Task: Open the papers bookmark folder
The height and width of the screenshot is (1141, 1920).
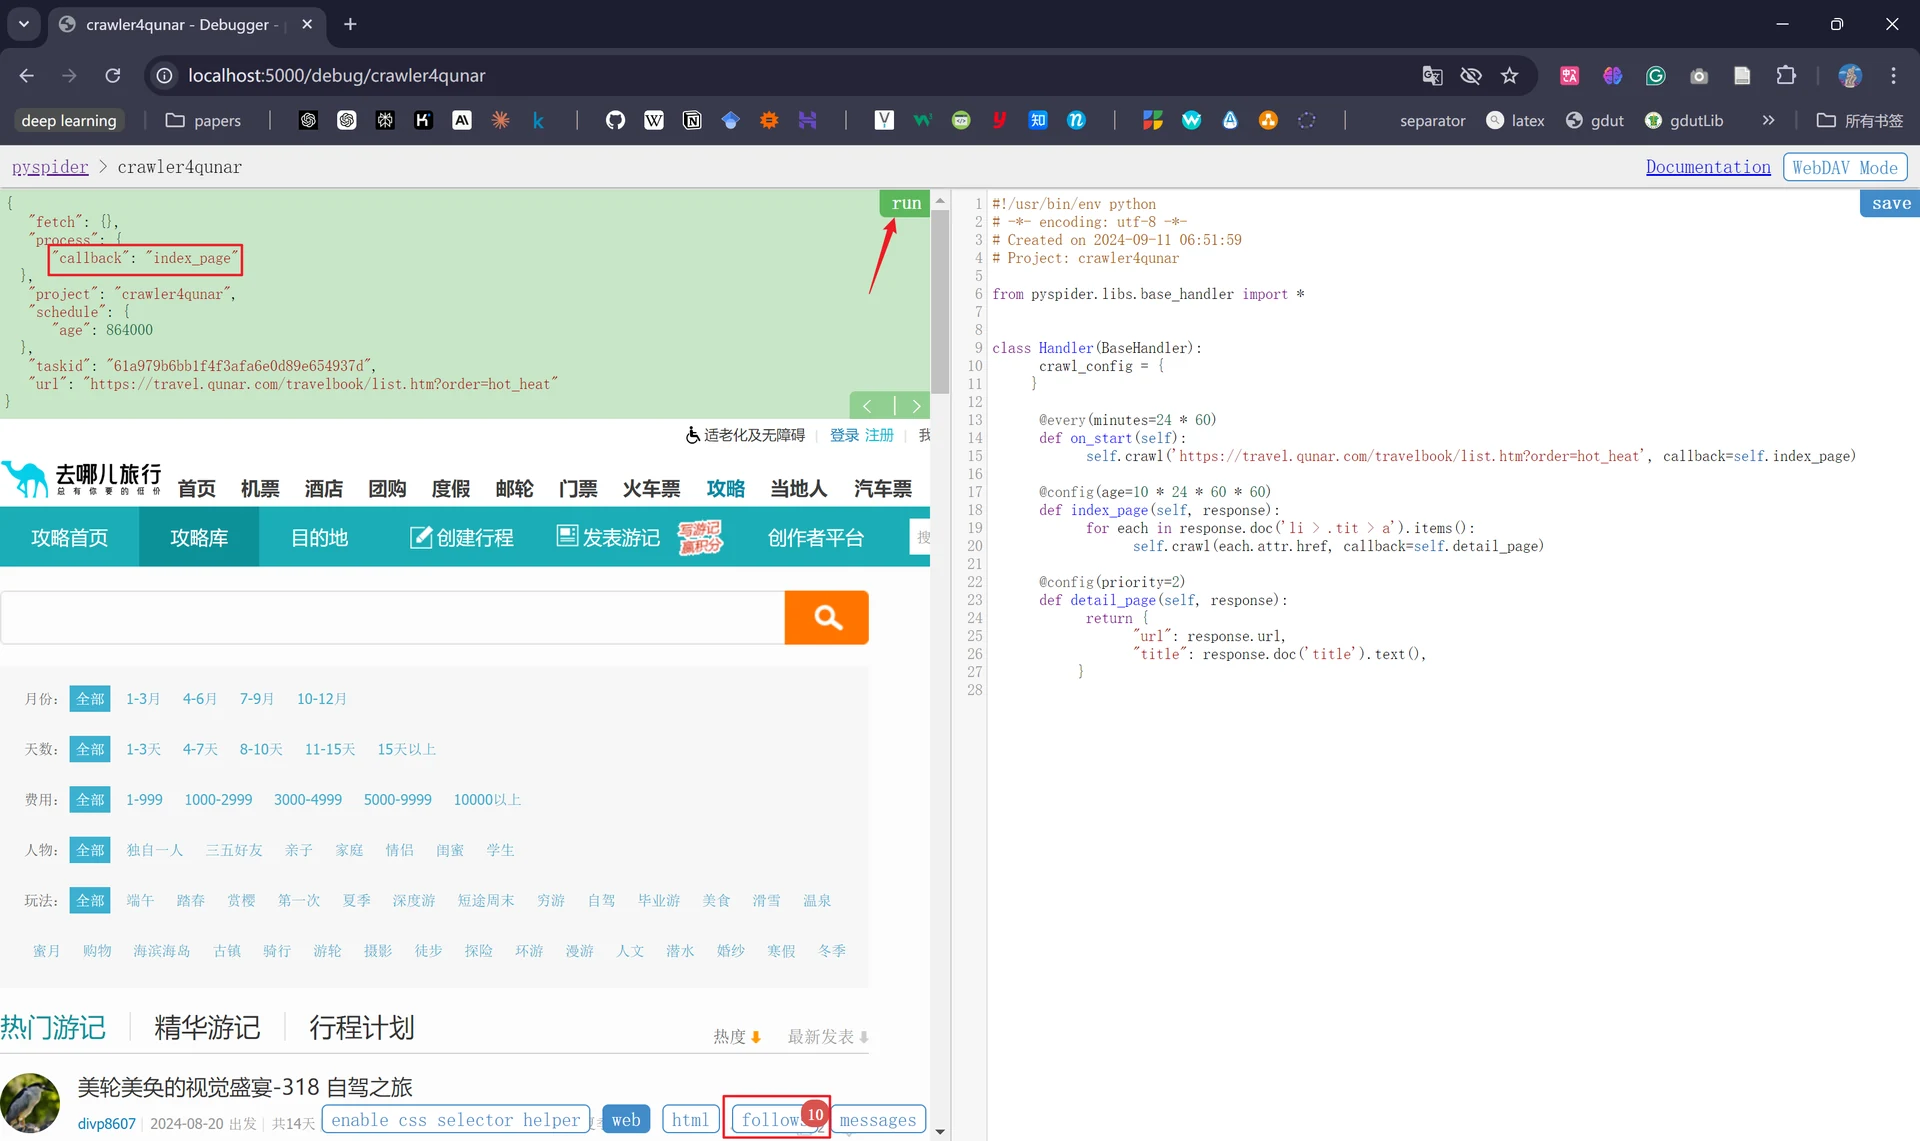Action: point(203,120)
